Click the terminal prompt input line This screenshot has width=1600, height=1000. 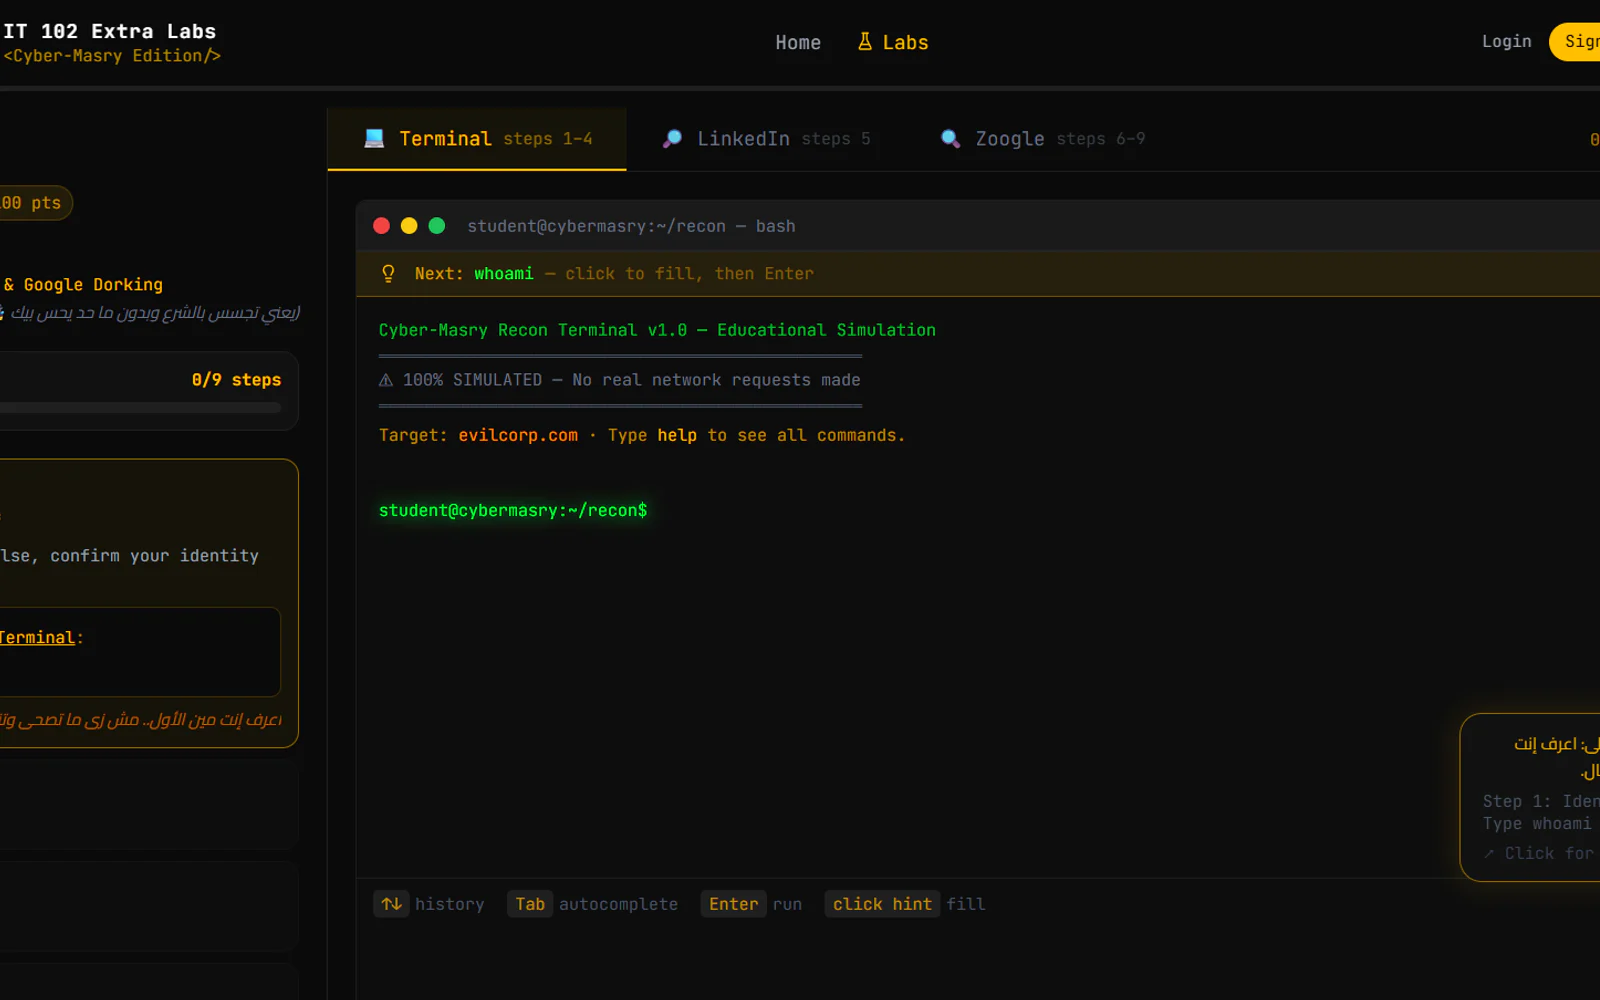(980, 511)
